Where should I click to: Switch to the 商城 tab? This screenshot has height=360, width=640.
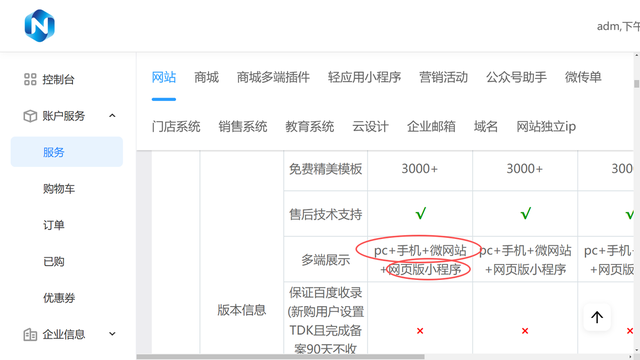207,77
